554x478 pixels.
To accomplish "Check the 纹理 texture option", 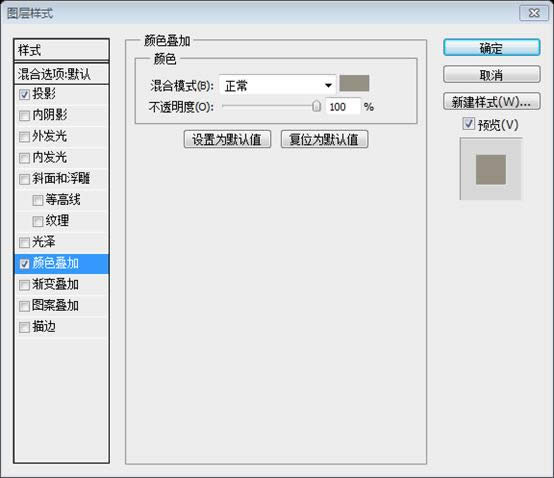I will (x=37, y=222).
